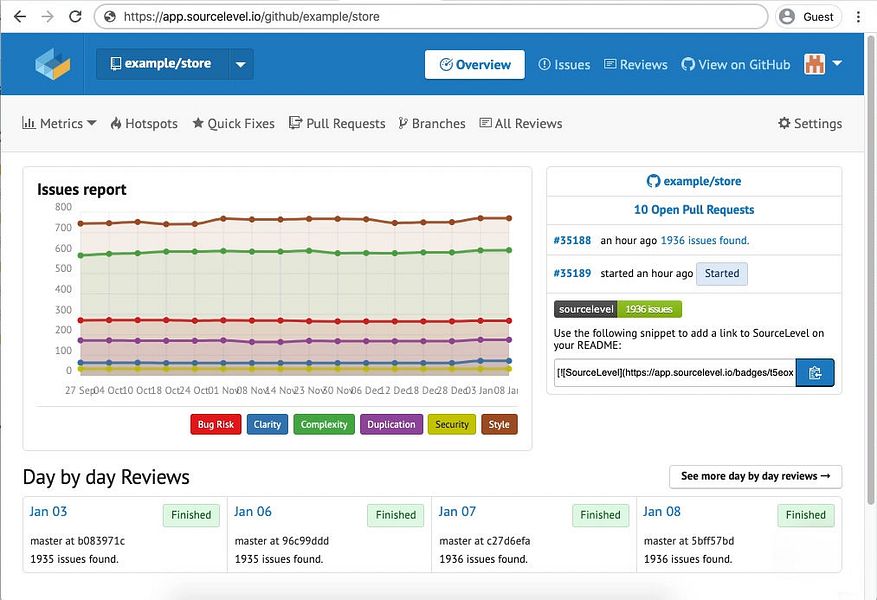Click the page vertical scrollbar
Screen dimensions: 877x600
[x=870, y=268]
